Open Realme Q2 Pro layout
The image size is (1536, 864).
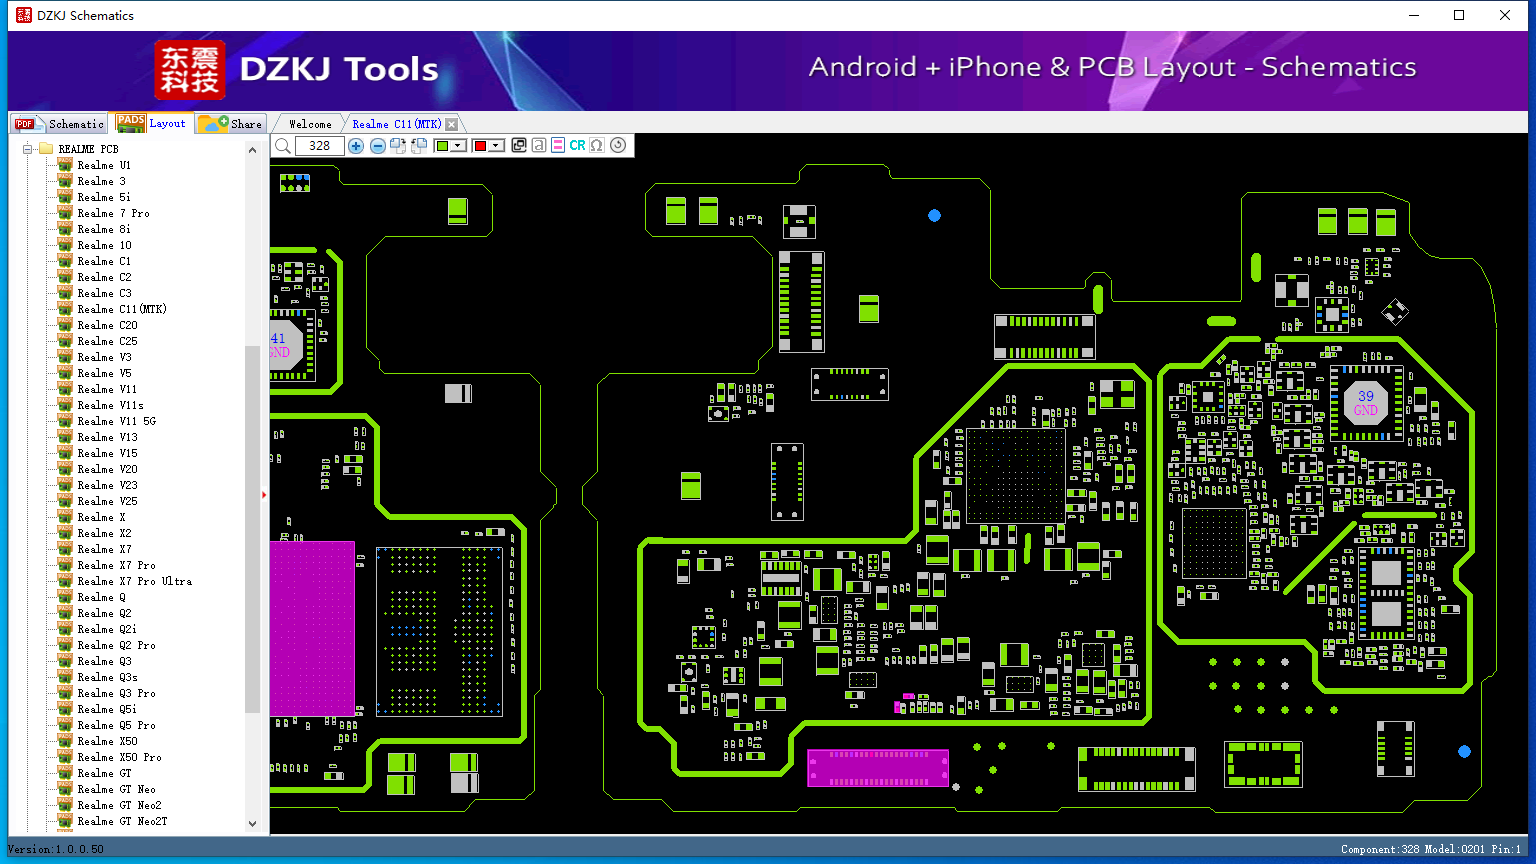point(116,645)
